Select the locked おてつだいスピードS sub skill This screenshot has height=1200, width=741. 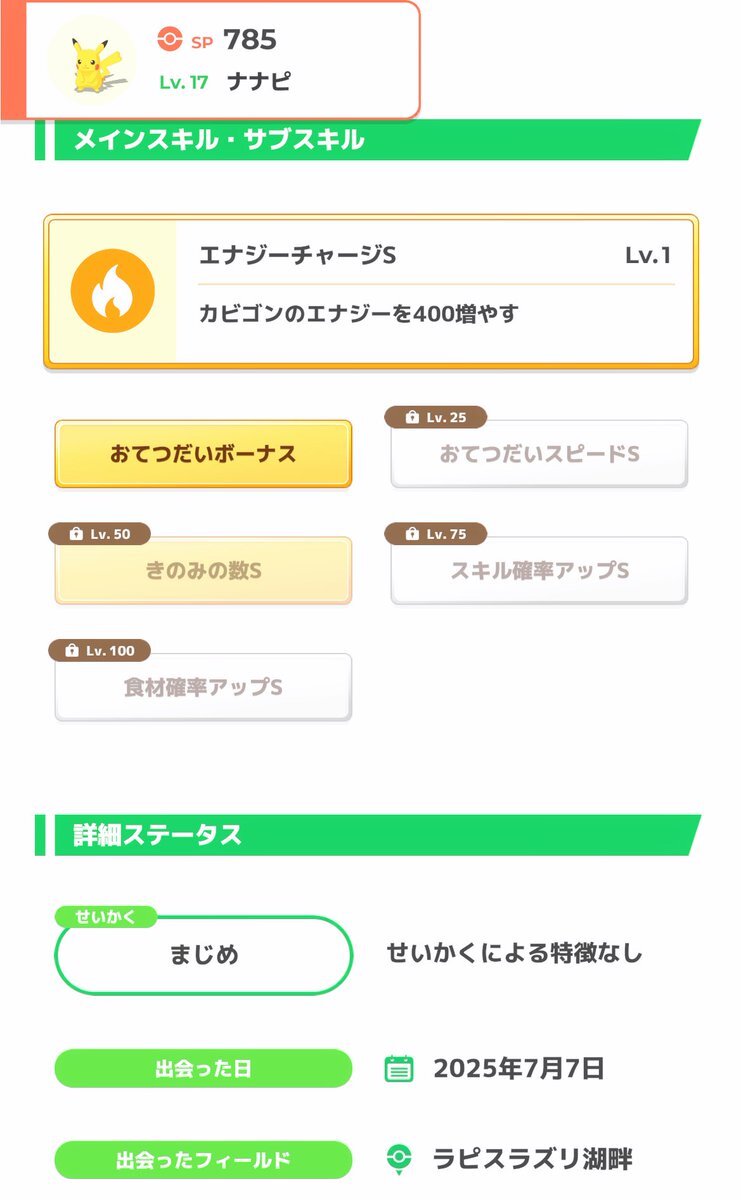coord(539,454)
